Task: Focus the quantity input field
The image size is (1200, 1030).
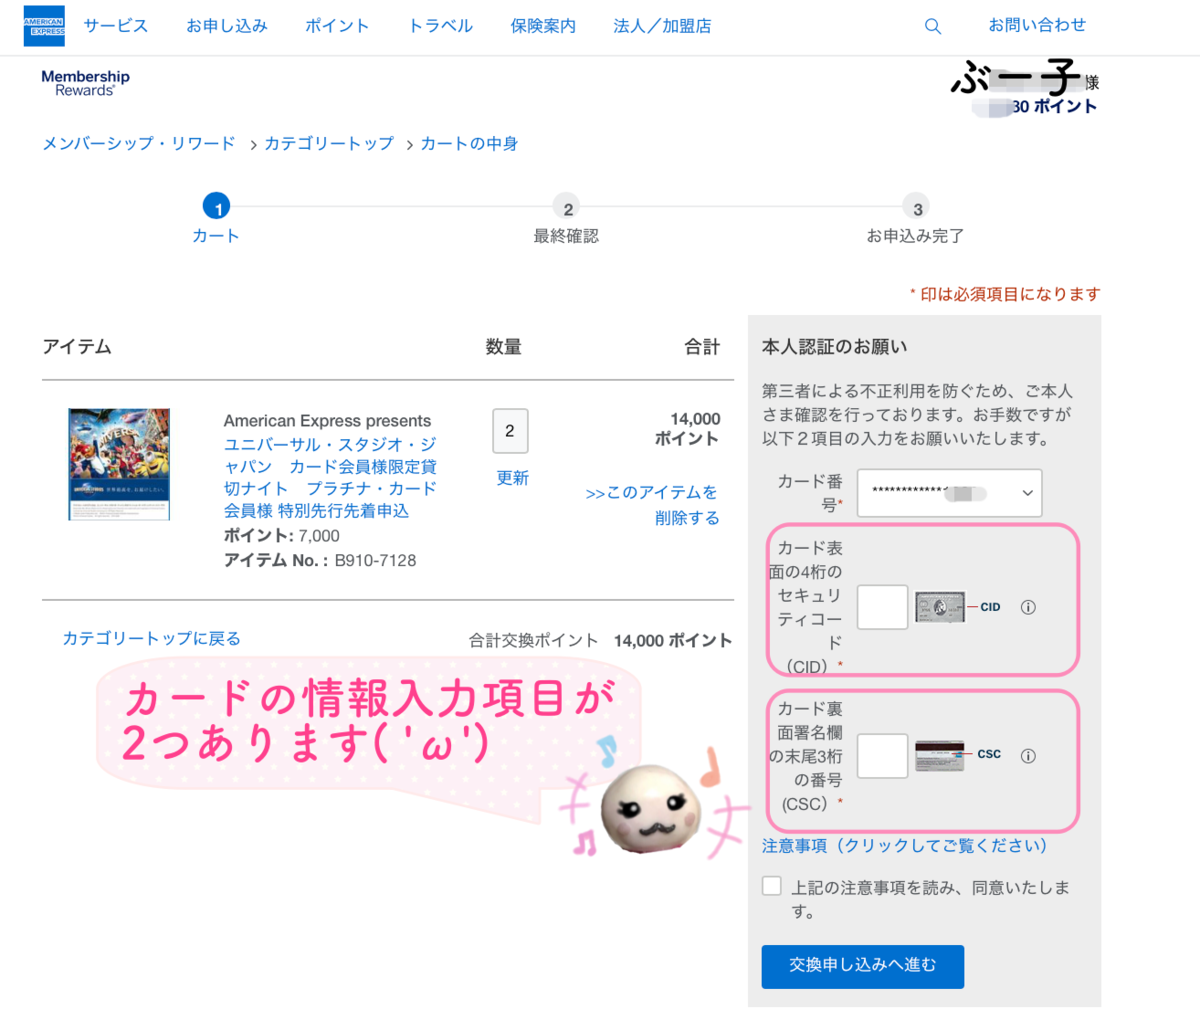Action: point(510,431)
